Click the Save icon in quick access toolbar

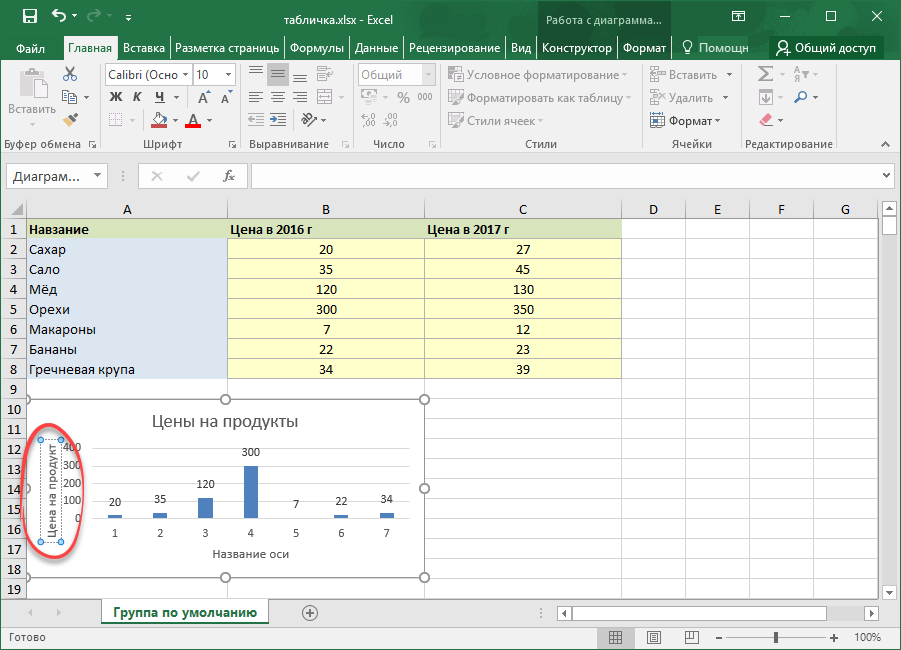(29, 17)
